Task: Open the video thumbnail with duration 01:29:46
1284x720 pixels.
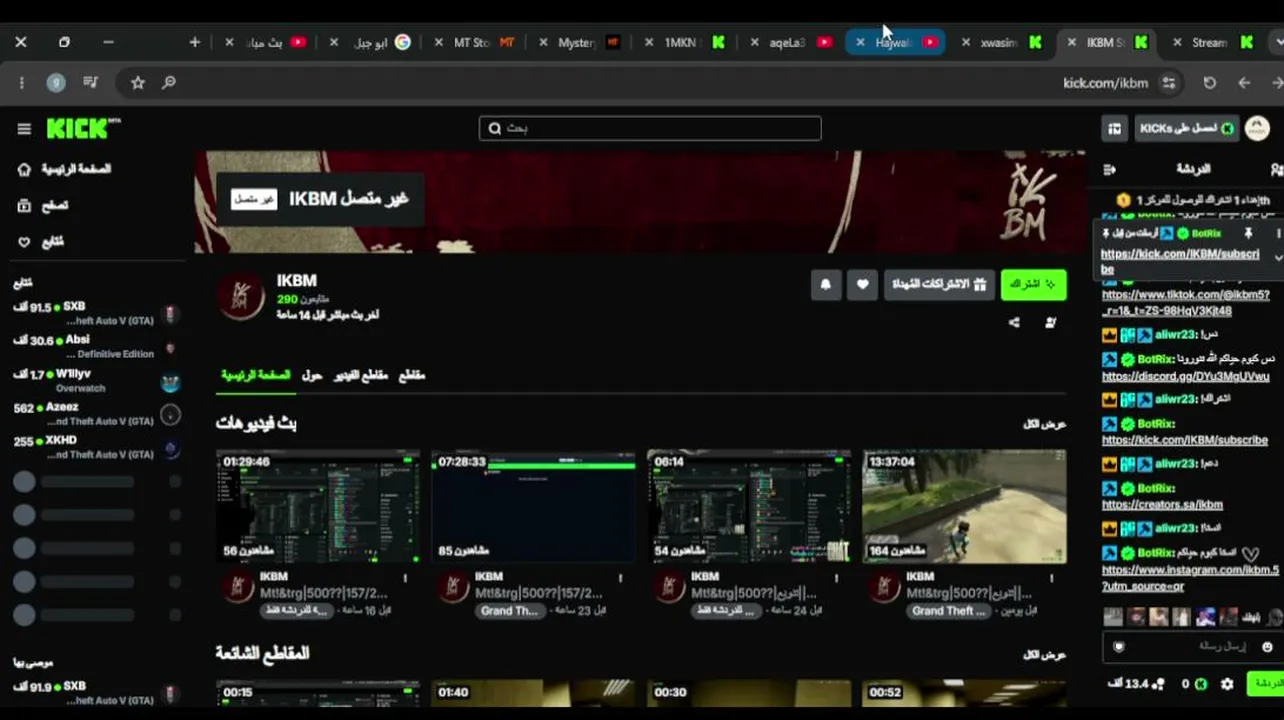Action: [x=318, y=507]
